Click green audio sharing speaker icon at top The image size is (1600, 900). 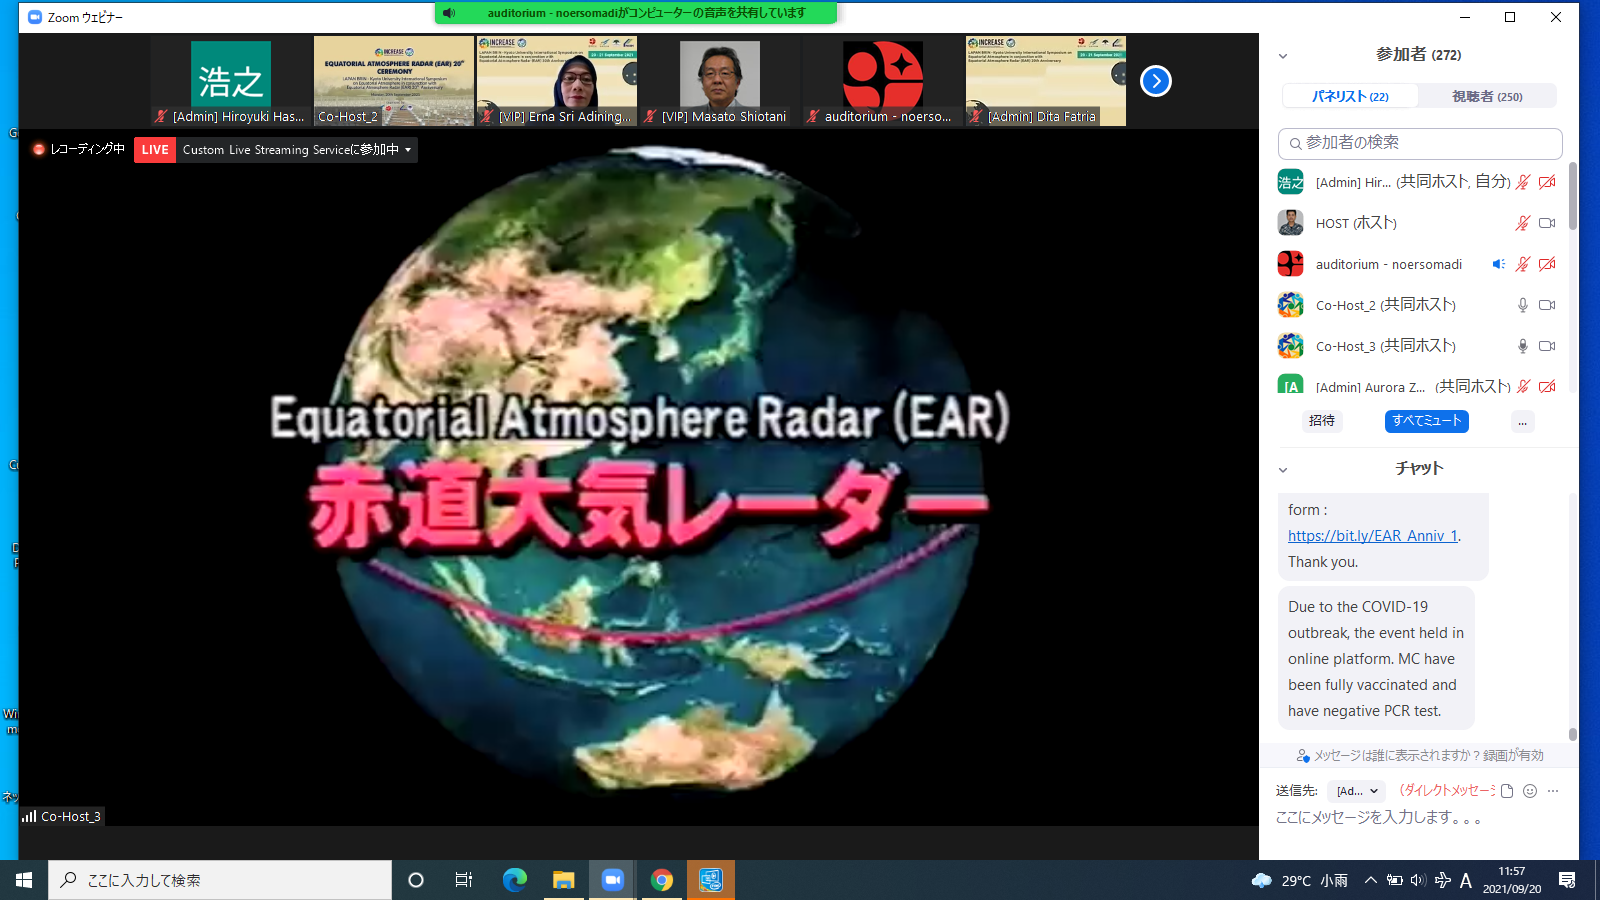click(x=449, y=13)
